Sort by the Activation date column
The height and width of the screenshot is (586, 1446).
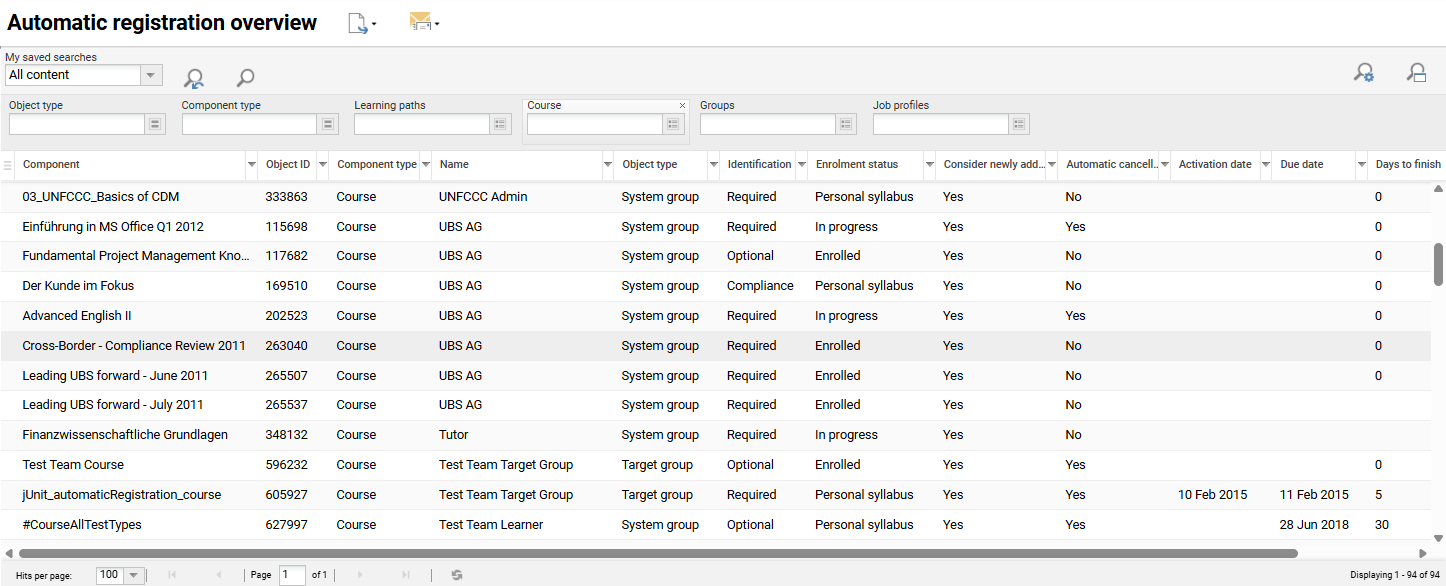click(x=1215, y=164)
